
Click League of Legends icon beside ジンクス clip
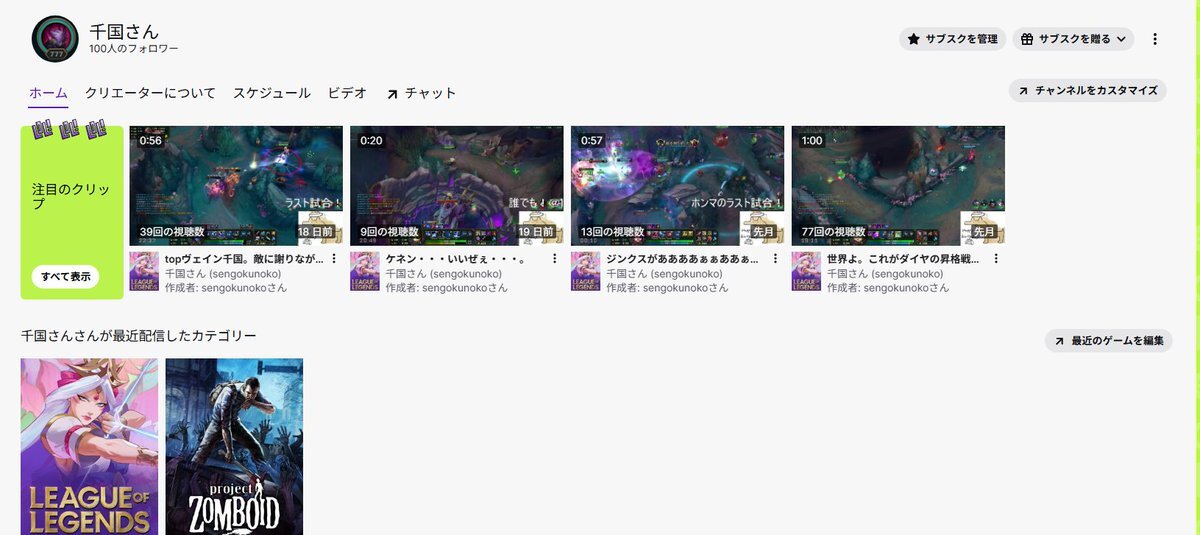(x=586, y=271)
